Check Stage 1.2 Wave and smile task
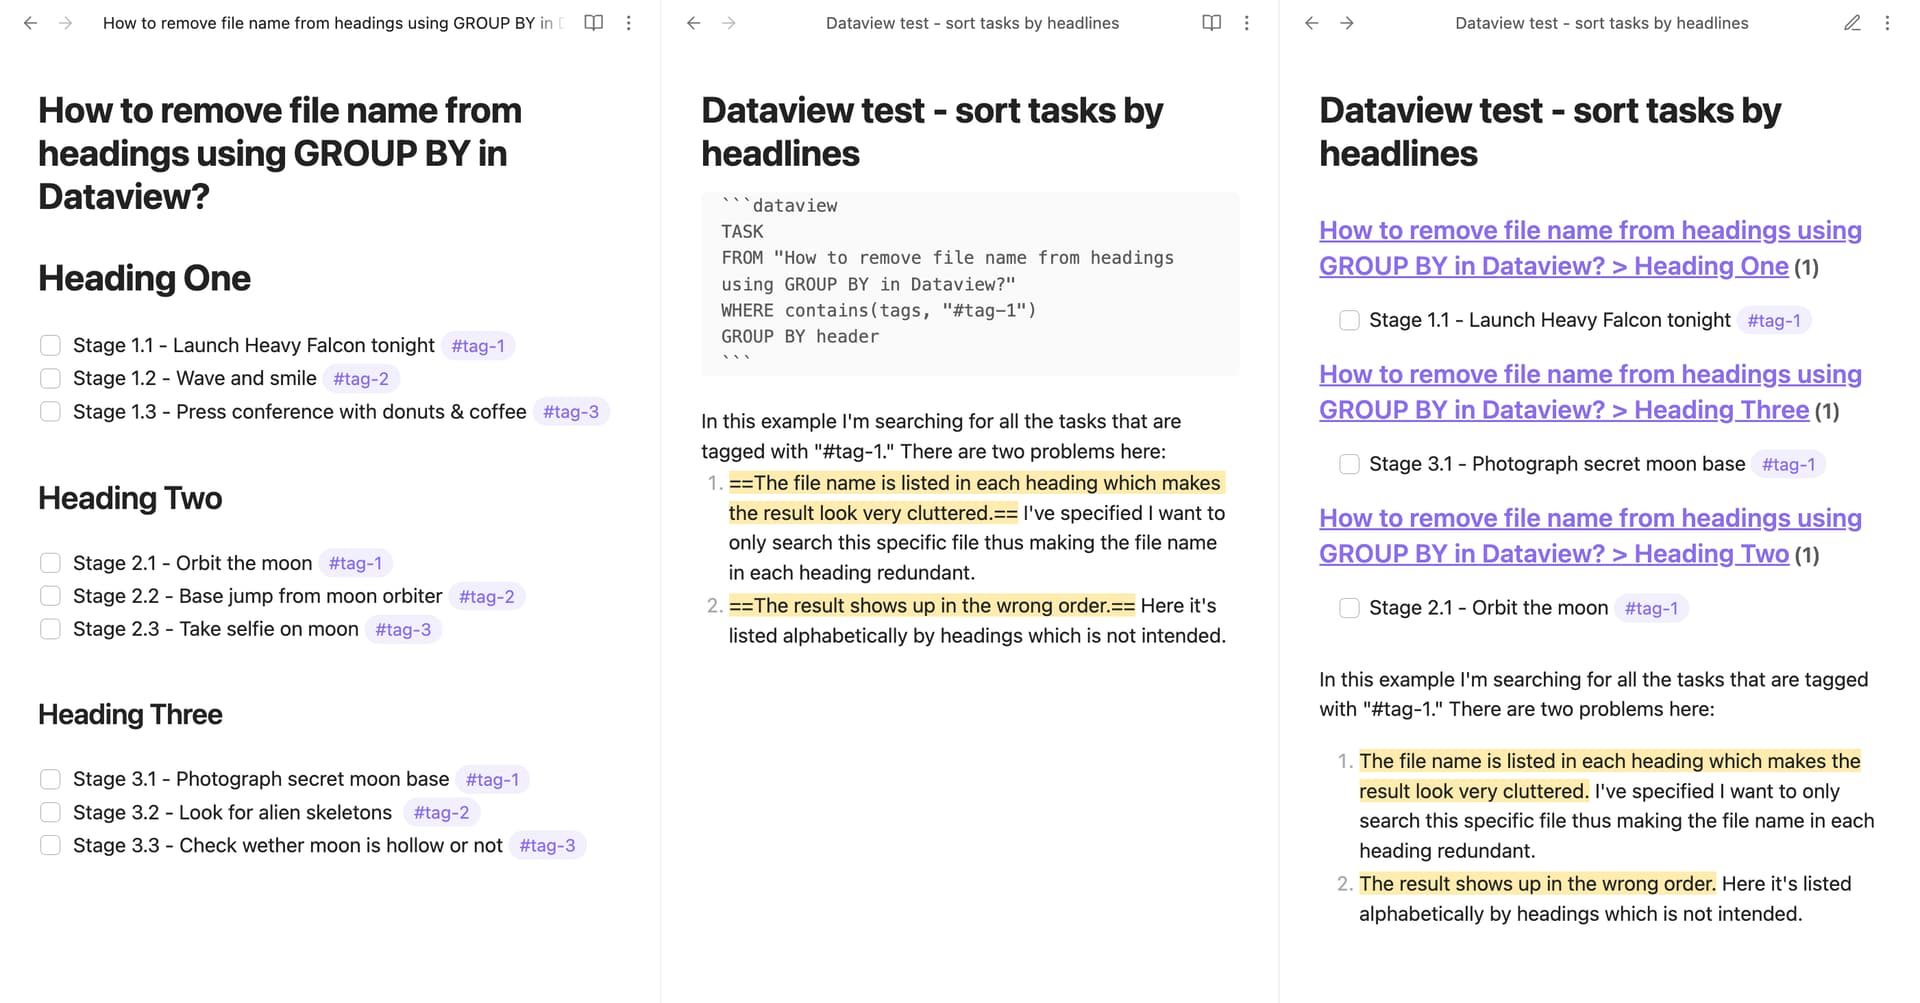Image resolution: width=1920 pixels, height=1003 pixels. [50, 379]
